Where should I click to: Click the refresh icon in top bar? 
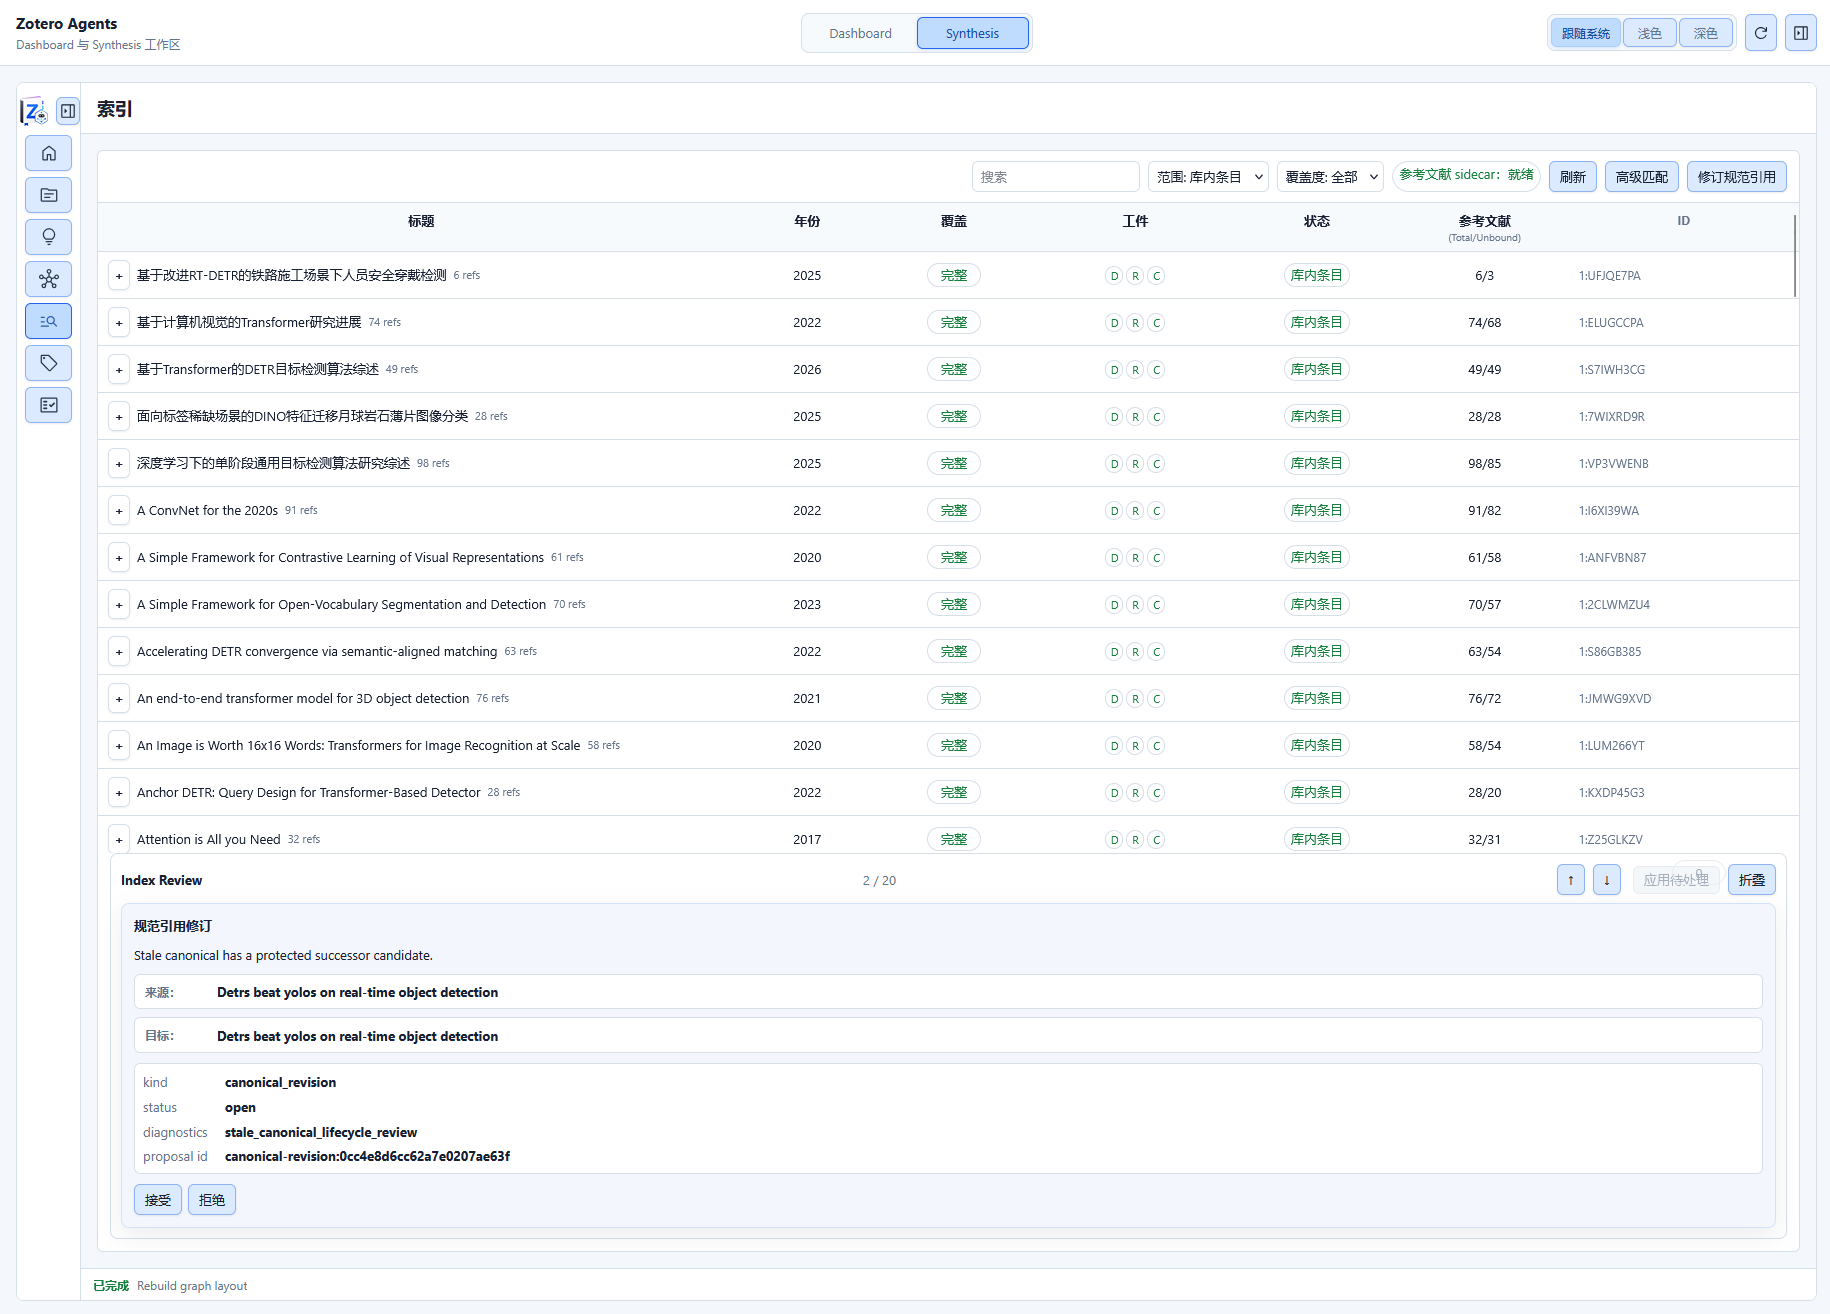pyautogui.click(x=1760, y=33)
